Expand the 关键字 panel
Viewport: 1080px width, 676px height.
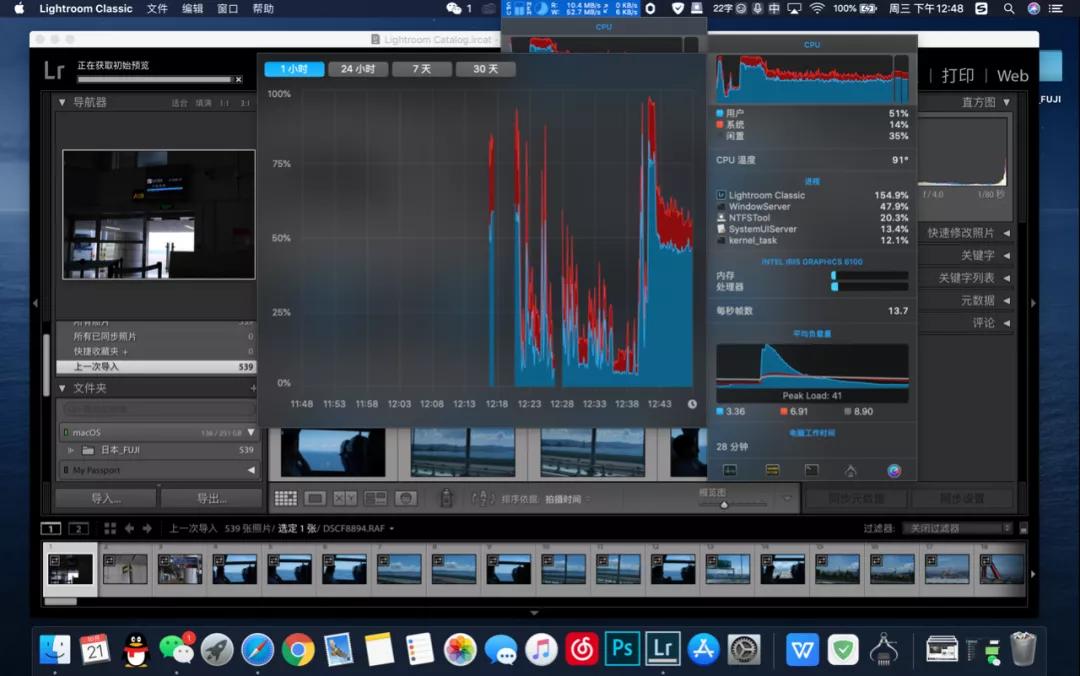pyautogui.click(x=1006, y=255)
